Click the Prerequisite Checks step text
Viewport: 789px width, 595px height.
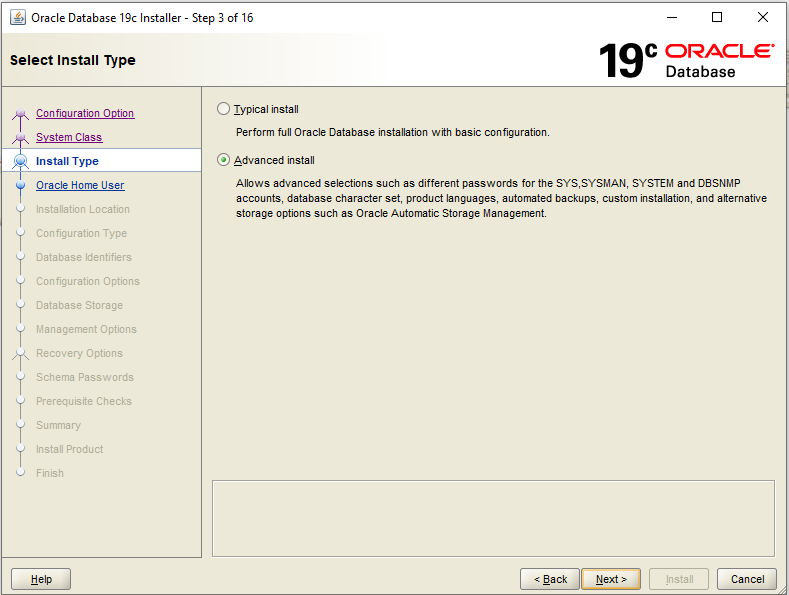(84, 401)
